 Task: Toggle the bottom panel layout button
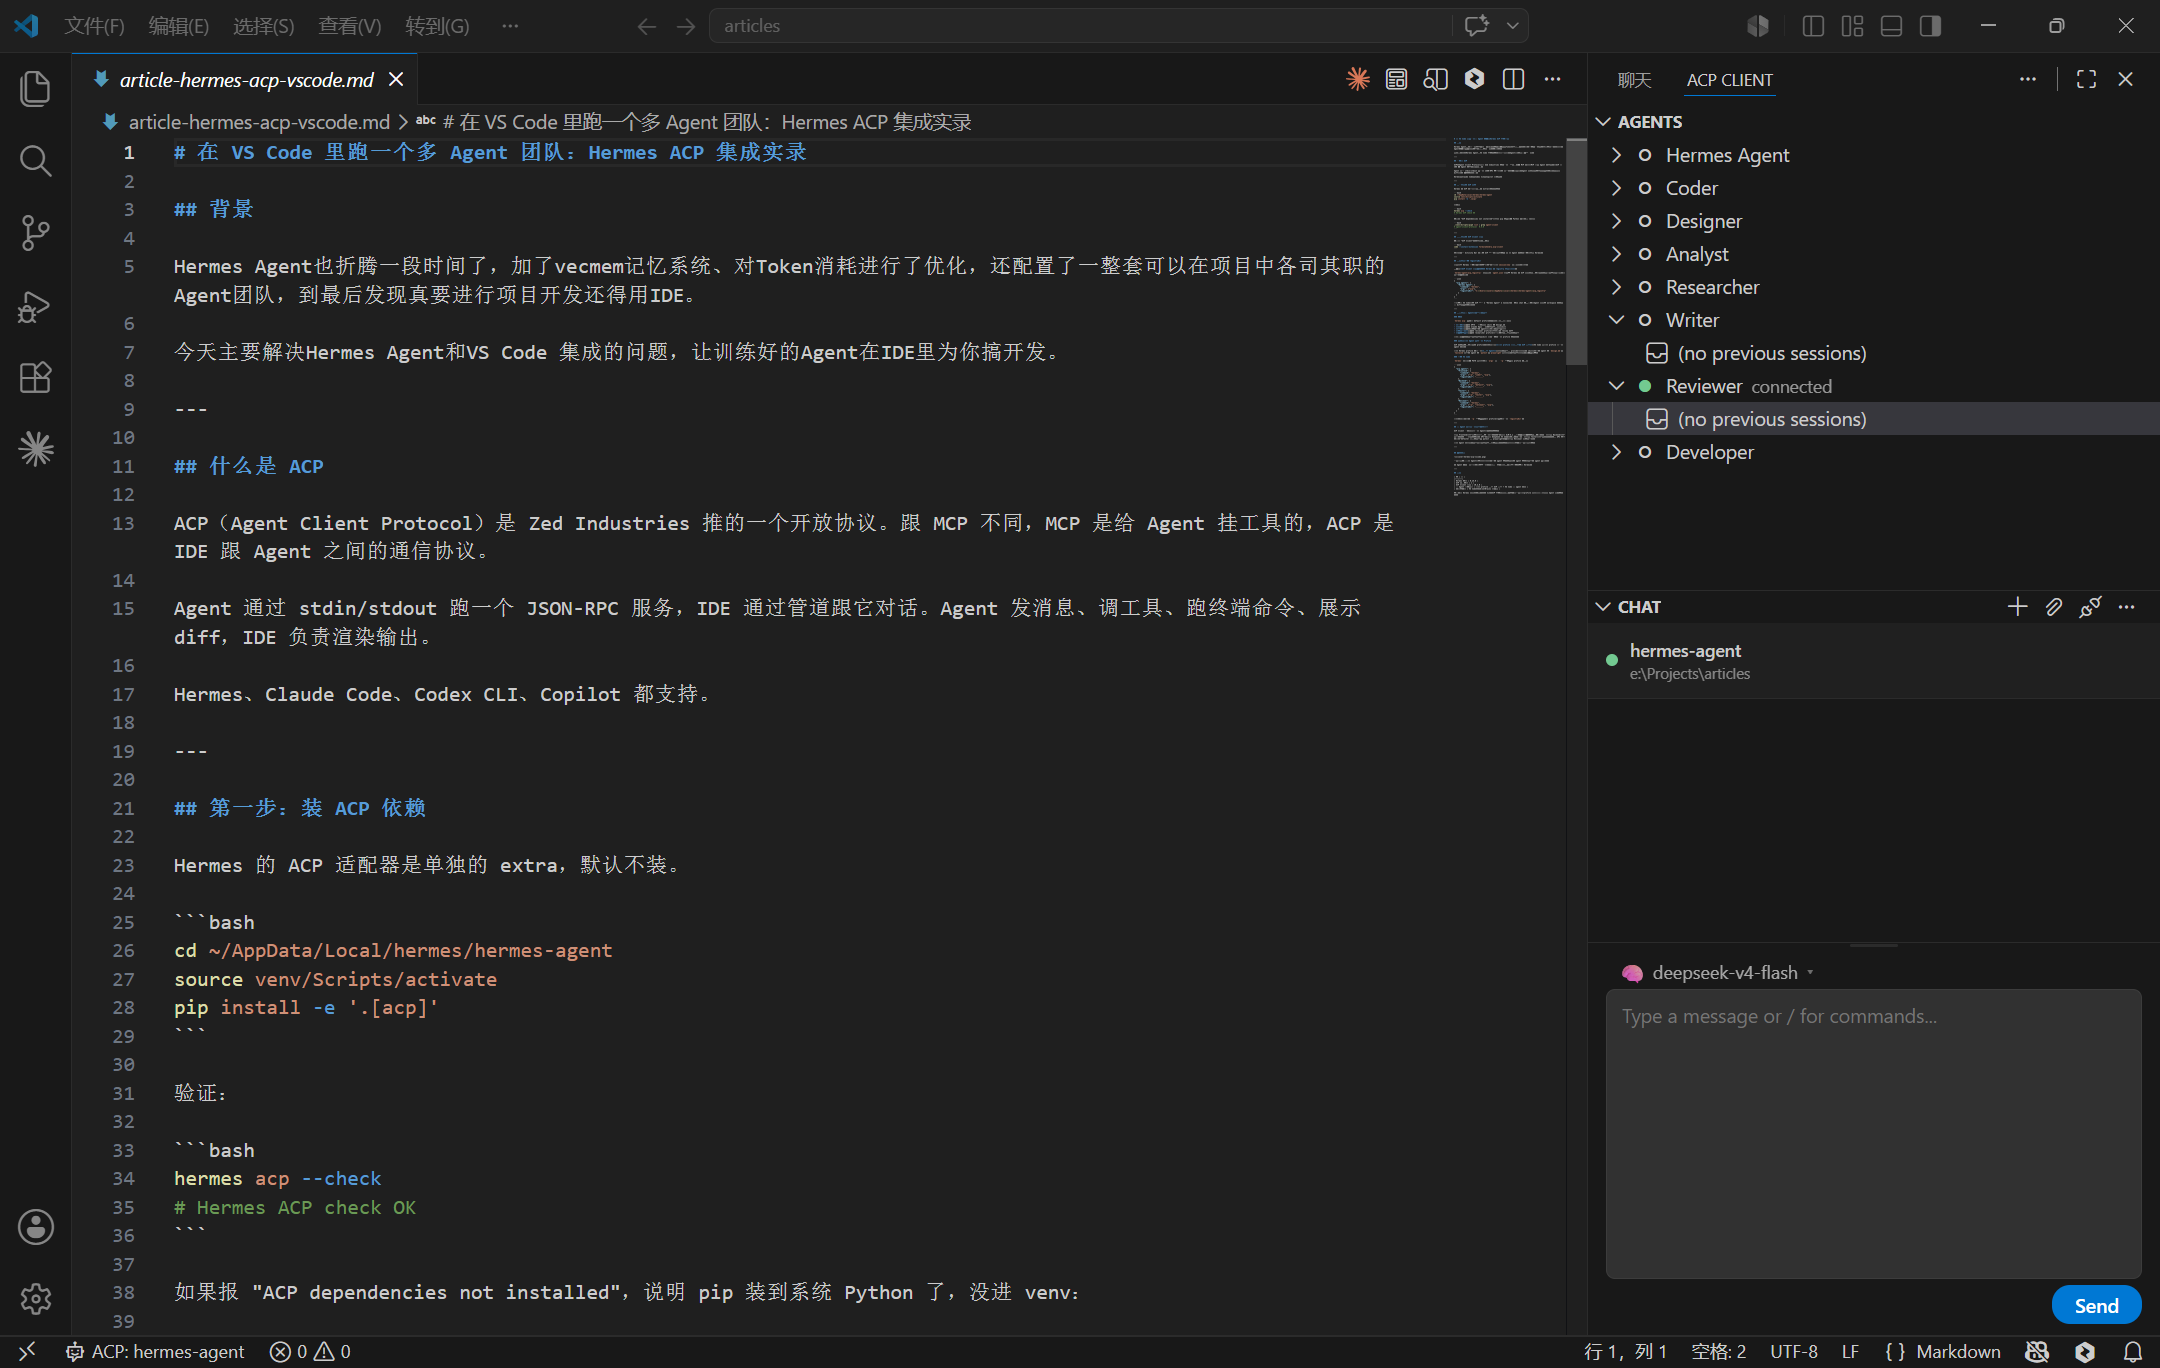(x=1891, y=26)
